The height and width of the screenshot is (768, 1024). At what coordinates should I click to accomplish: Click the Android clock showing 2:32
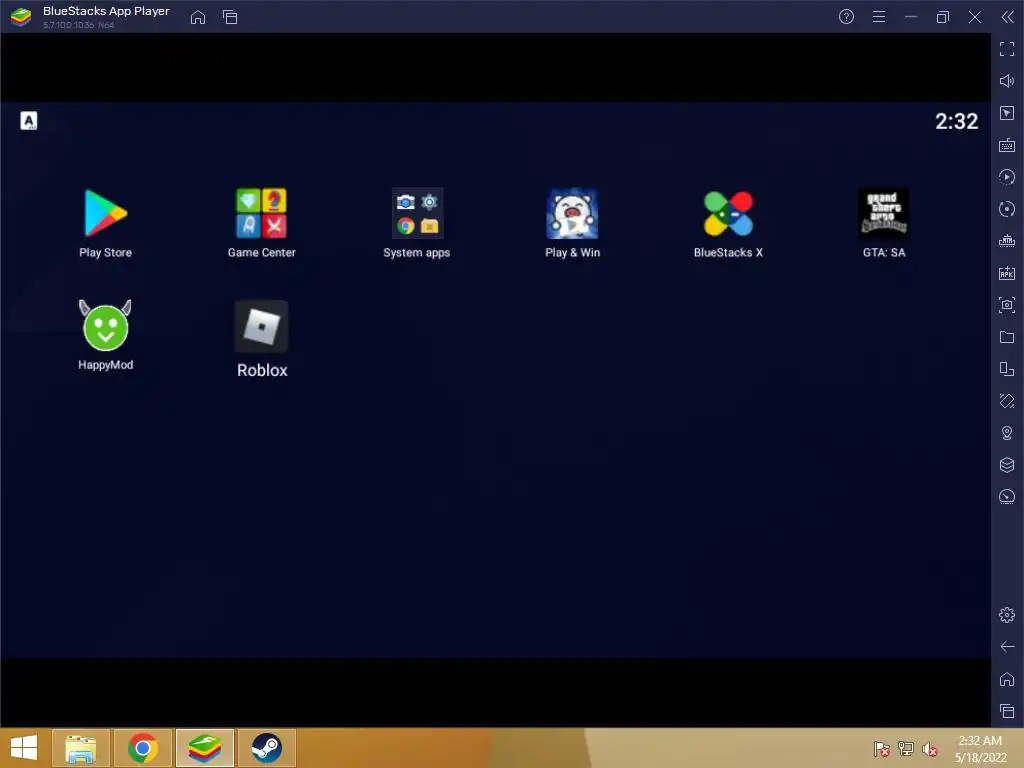[x=956, y=121]
